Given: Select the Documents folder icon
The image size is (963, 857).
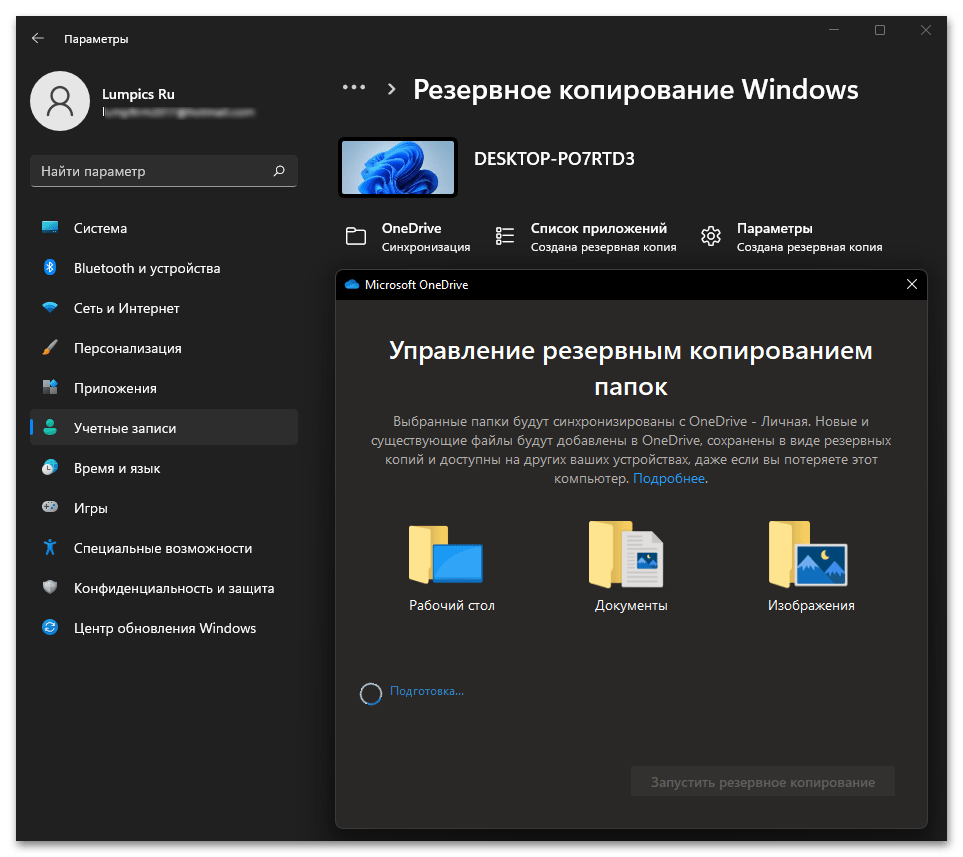Looking at the screenshot, I should [626, 553].
